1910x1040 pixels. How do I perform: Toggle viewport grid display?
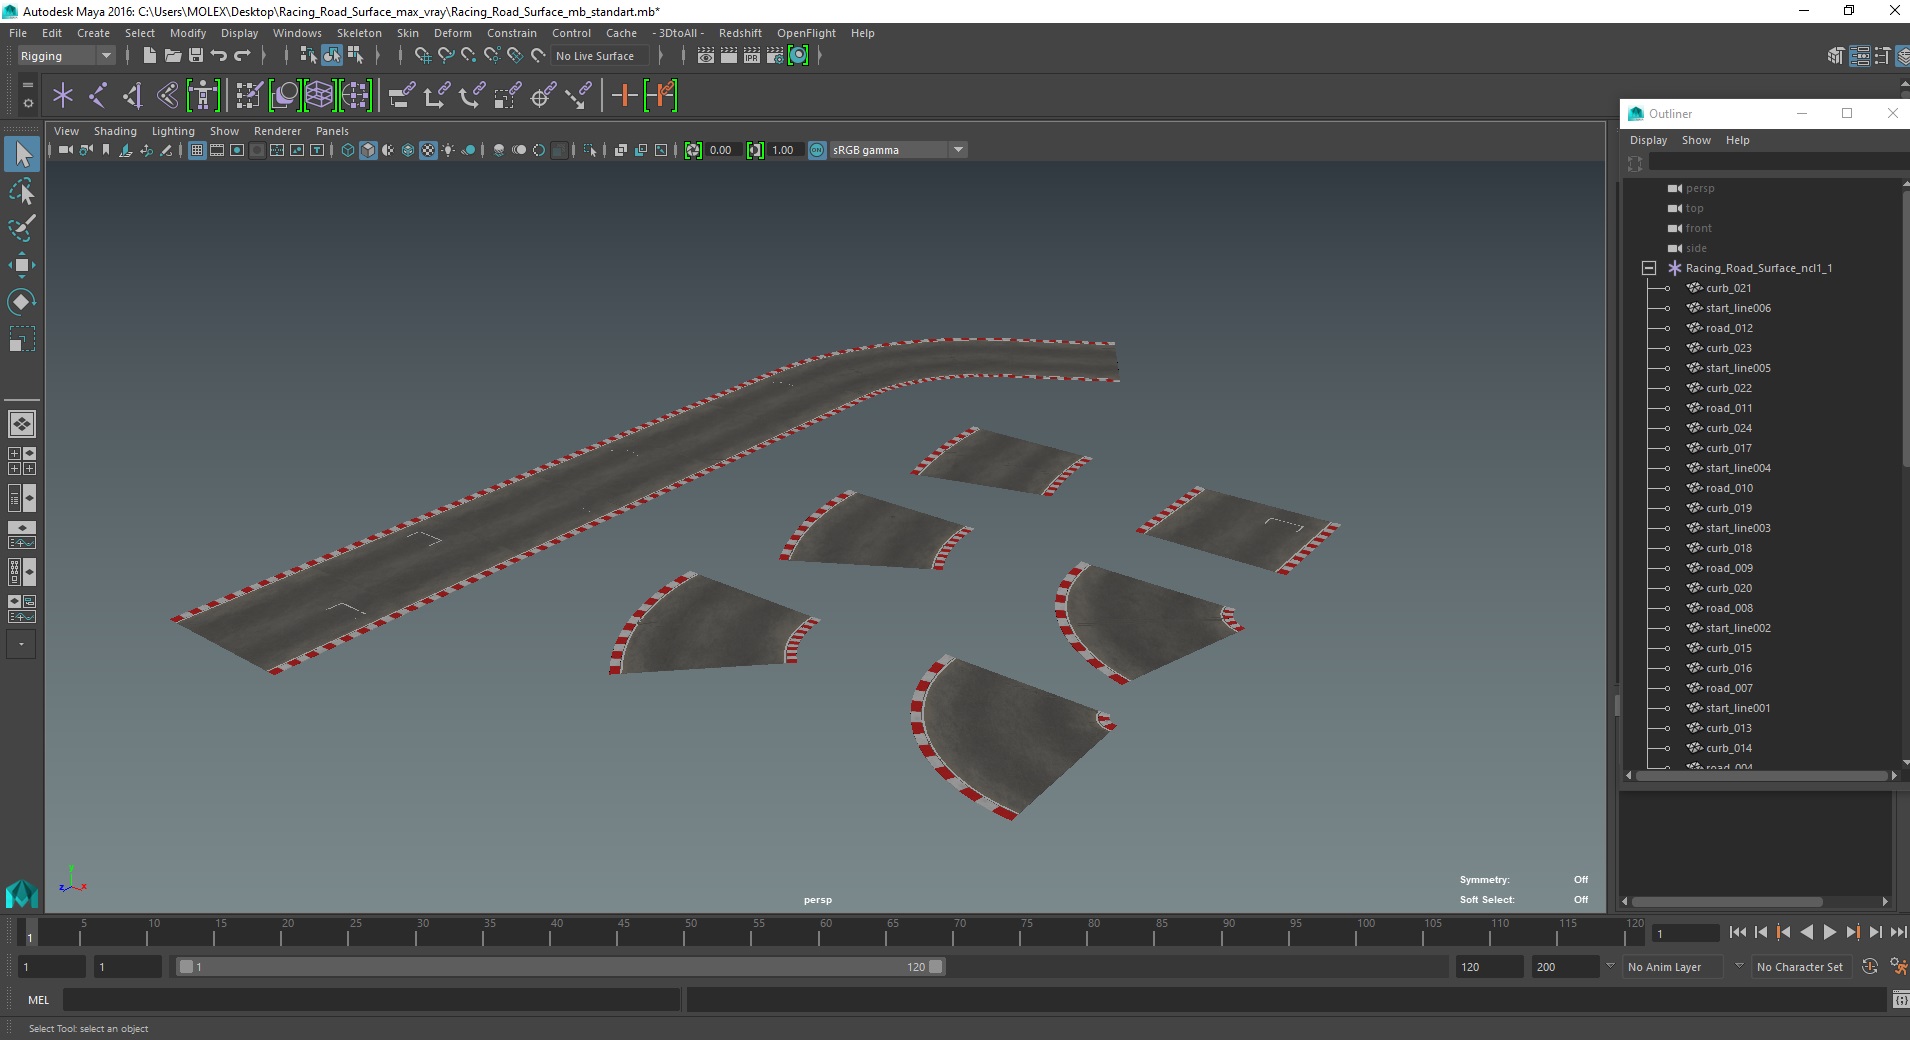pyautogui.click(x=197, y=150)
